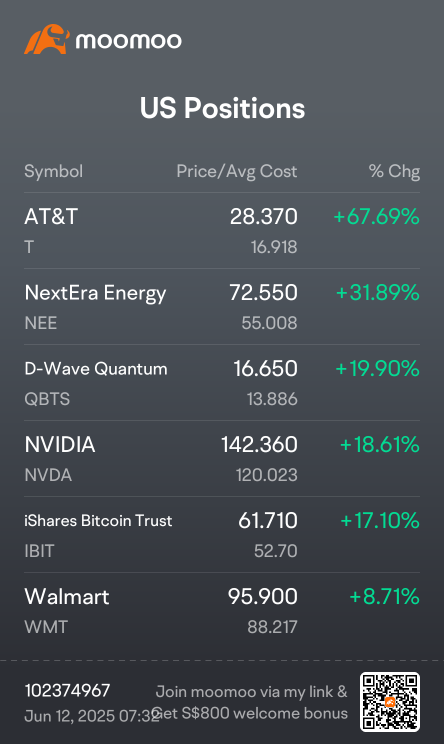This screenshot has width=444, height=744.
Task: Click the account number 102374967
Action: [67, 690]
